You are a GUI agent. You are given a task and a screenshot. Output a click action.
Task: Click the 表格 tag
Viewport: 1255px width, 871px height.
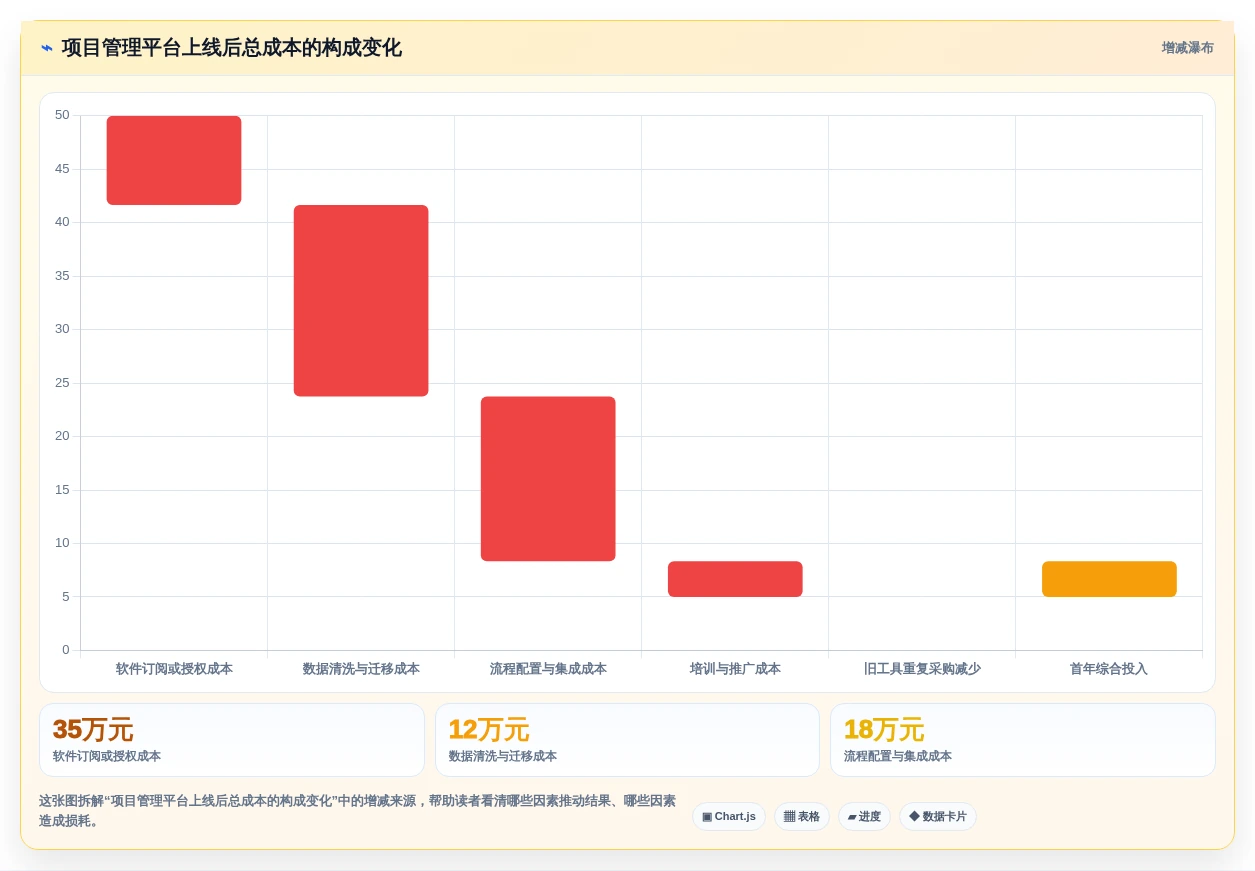(x=802, y=816)
